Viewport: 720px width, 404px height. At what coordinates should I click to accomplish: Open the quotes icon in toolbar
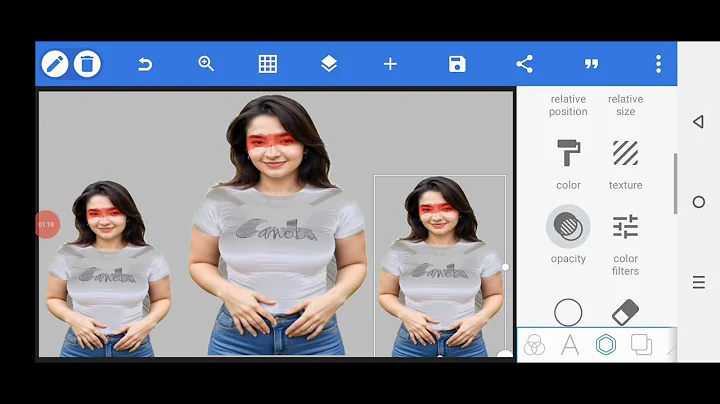pyautogui.click(x=591, y=64)
